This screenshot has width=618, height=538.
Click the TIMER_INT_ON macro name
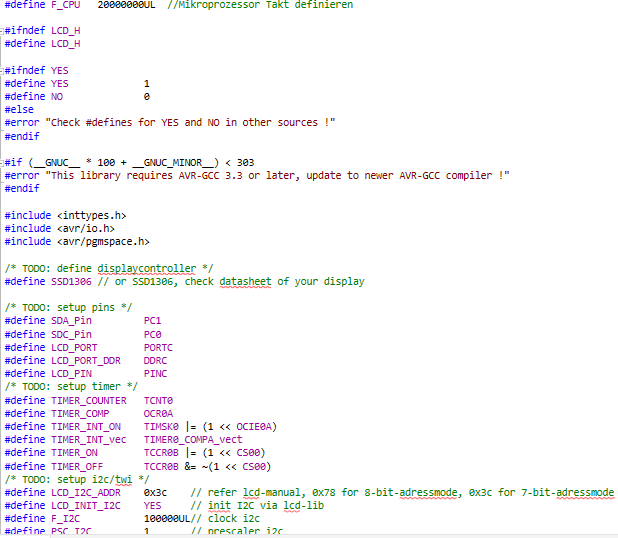(86, 427)
